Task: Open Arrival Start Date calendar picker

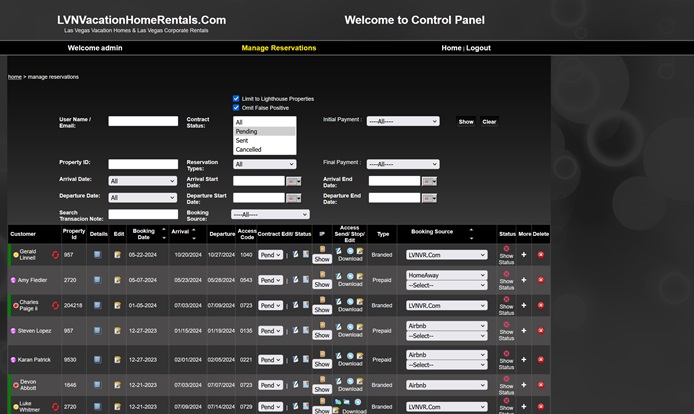Action: tap(293, 181)
